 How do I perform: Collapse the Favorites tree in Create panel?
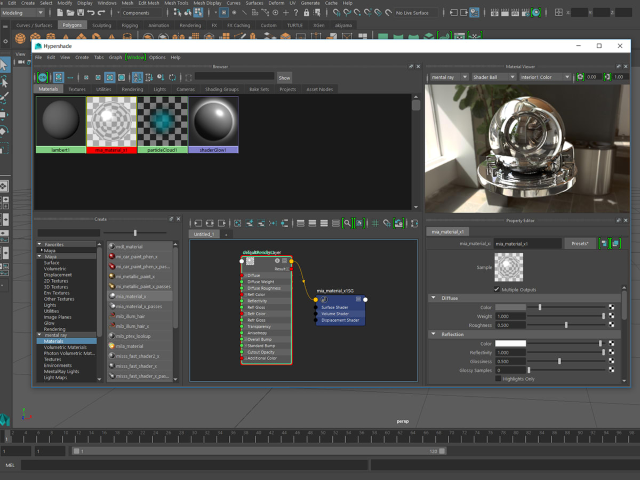click(x=40, y=244)
